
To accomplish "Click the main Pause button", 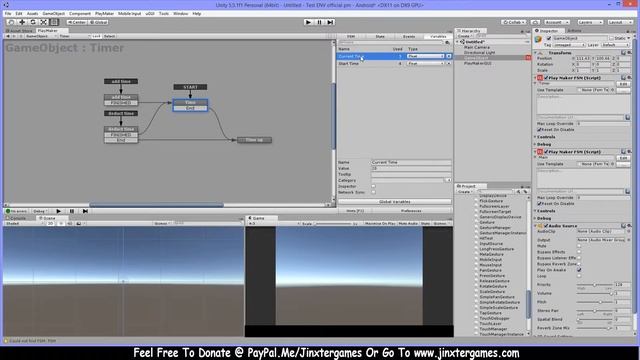I will click(x=319, y=22).
